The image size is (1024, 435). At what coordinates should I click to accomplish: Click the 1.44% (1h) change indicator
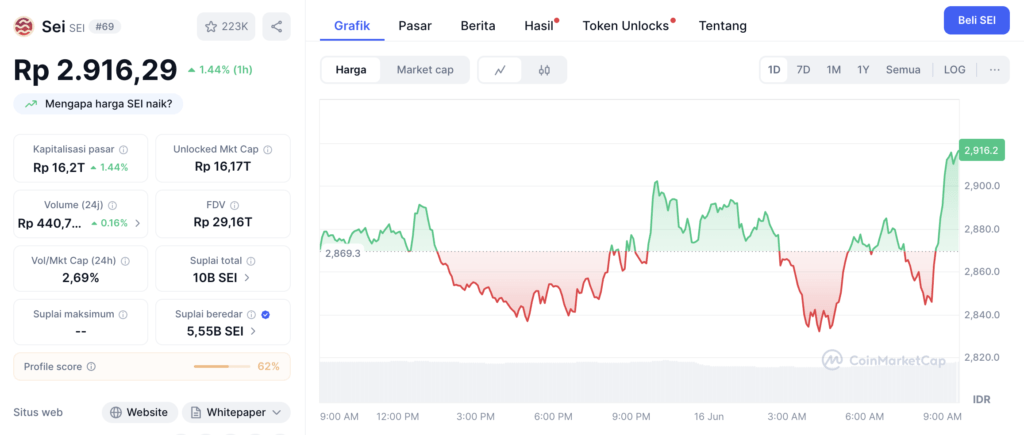(219, 69)
